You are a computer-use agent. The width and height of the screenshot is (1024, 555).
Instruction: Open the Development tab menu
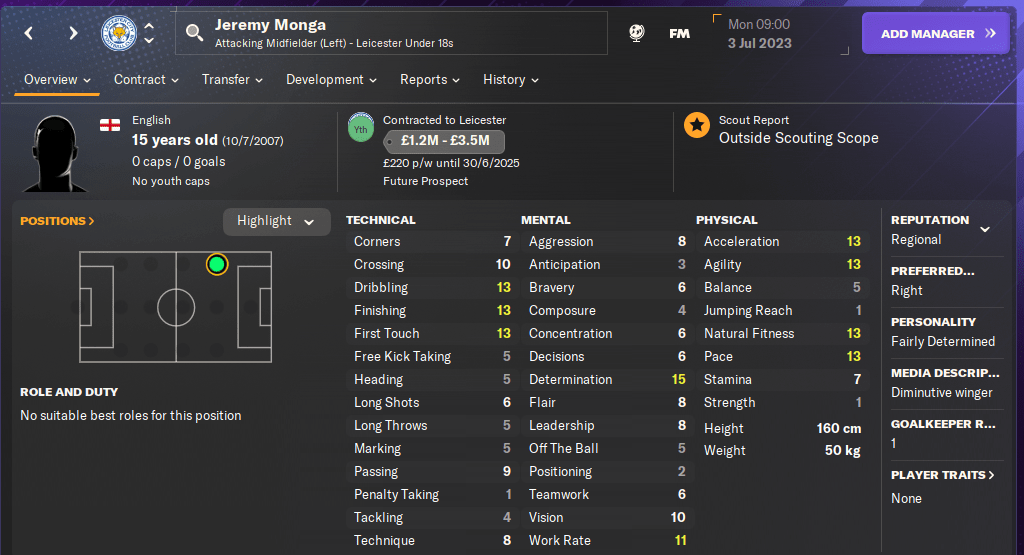tap(331, 80)
